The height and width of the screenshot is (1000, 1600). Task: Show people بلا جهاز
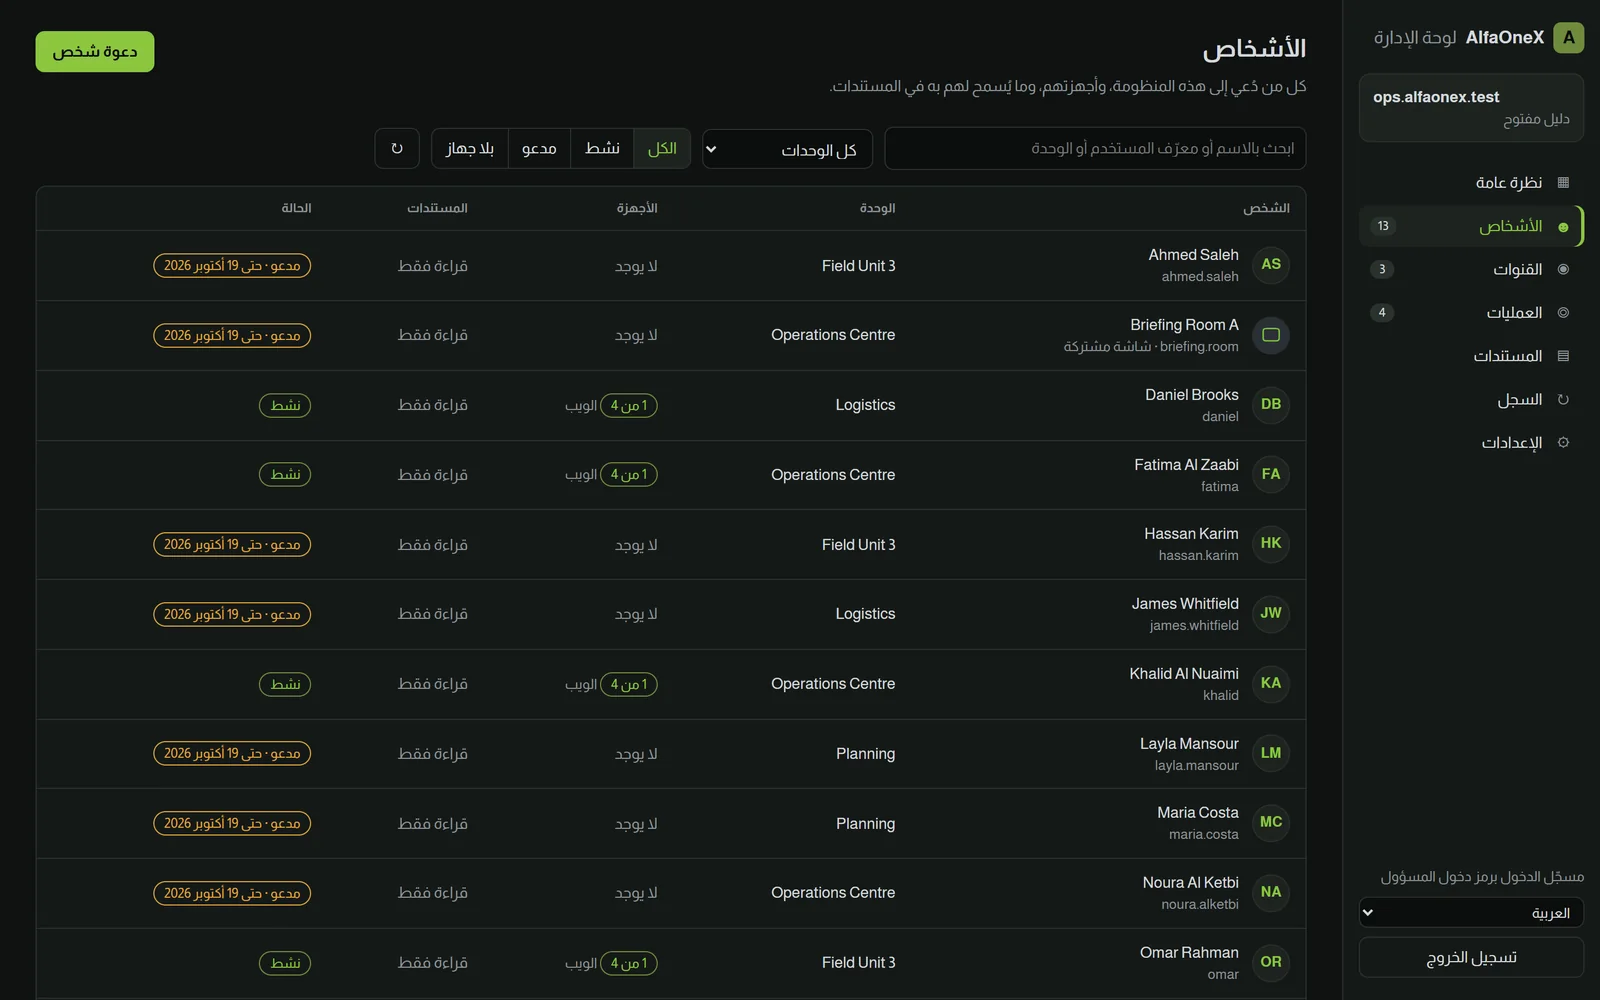470,148
